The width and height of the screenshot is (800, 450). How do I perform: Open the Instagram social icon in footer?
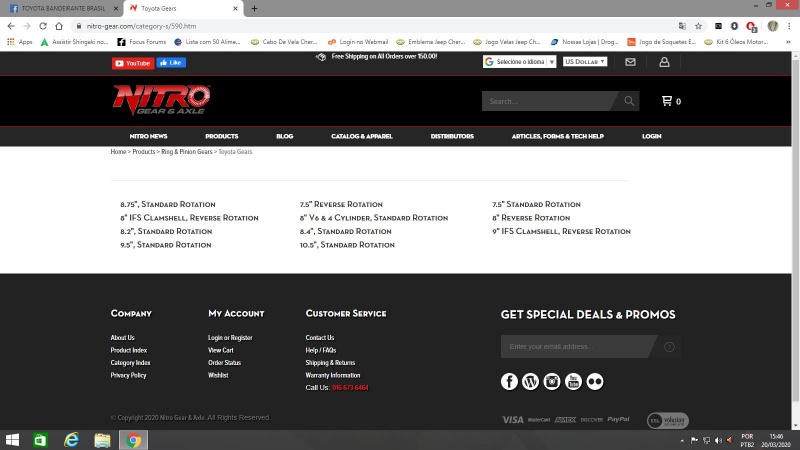pos(552,381)
